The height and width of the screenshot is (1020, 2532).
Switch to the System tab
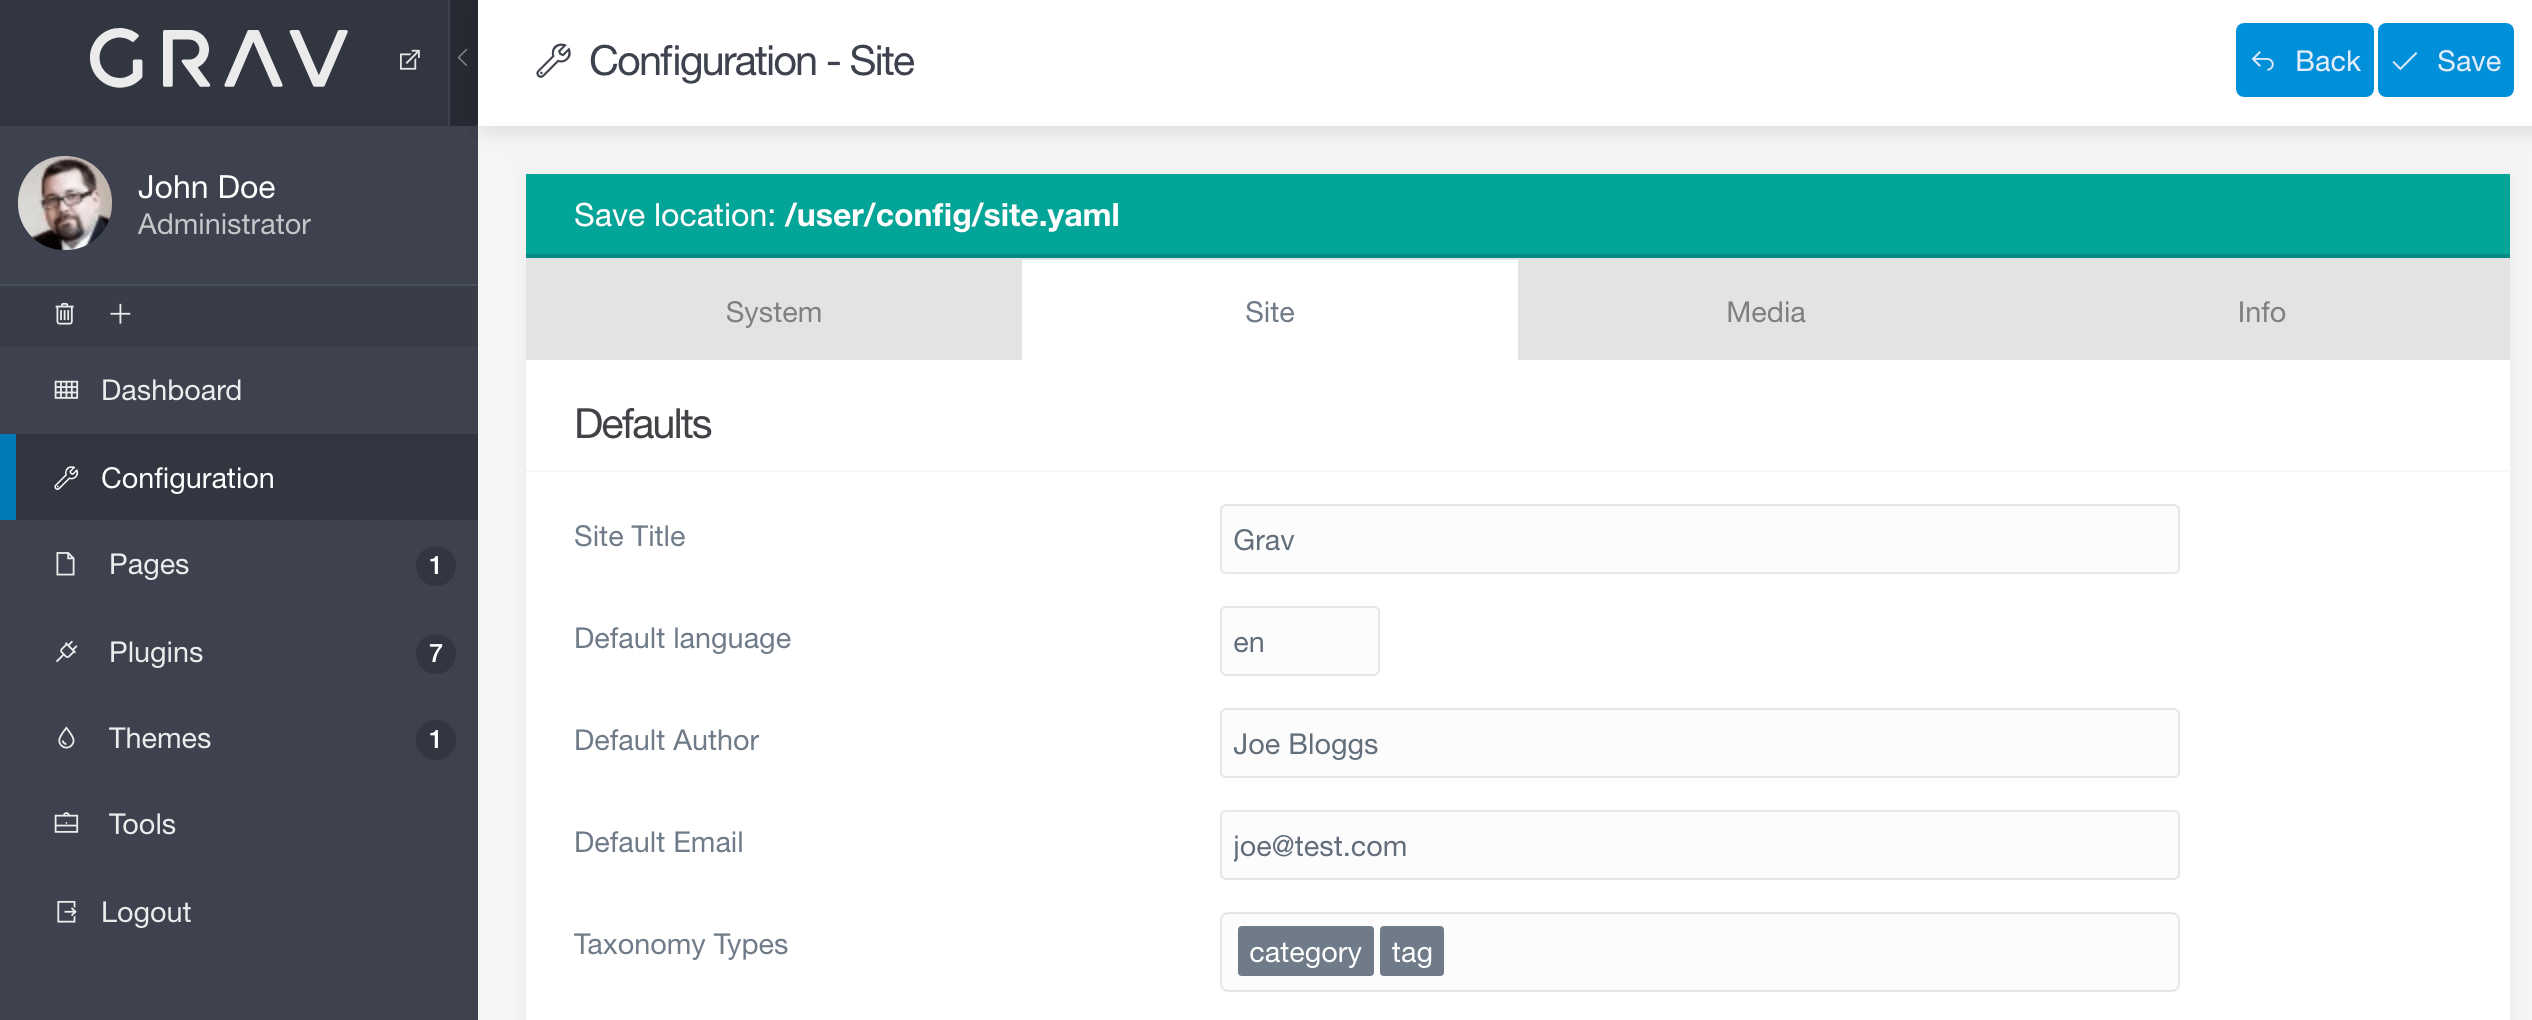[772, 311]
